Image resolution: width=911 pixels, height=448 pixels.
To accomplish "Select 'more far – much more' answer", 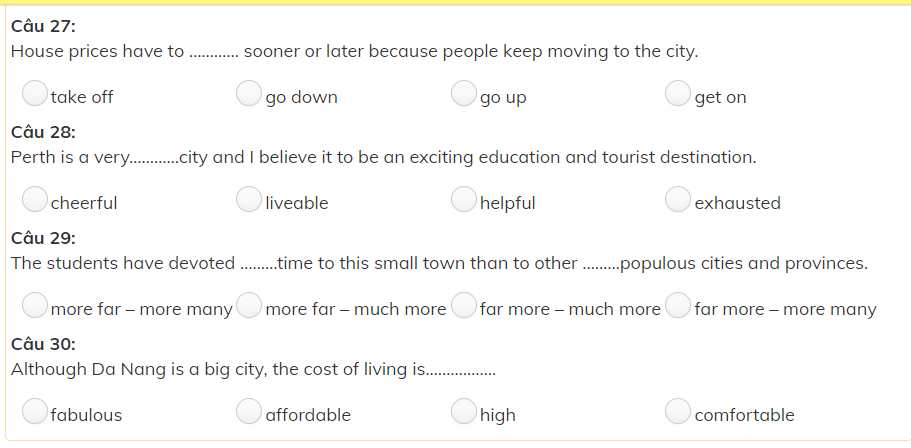I will coord(249,306).
